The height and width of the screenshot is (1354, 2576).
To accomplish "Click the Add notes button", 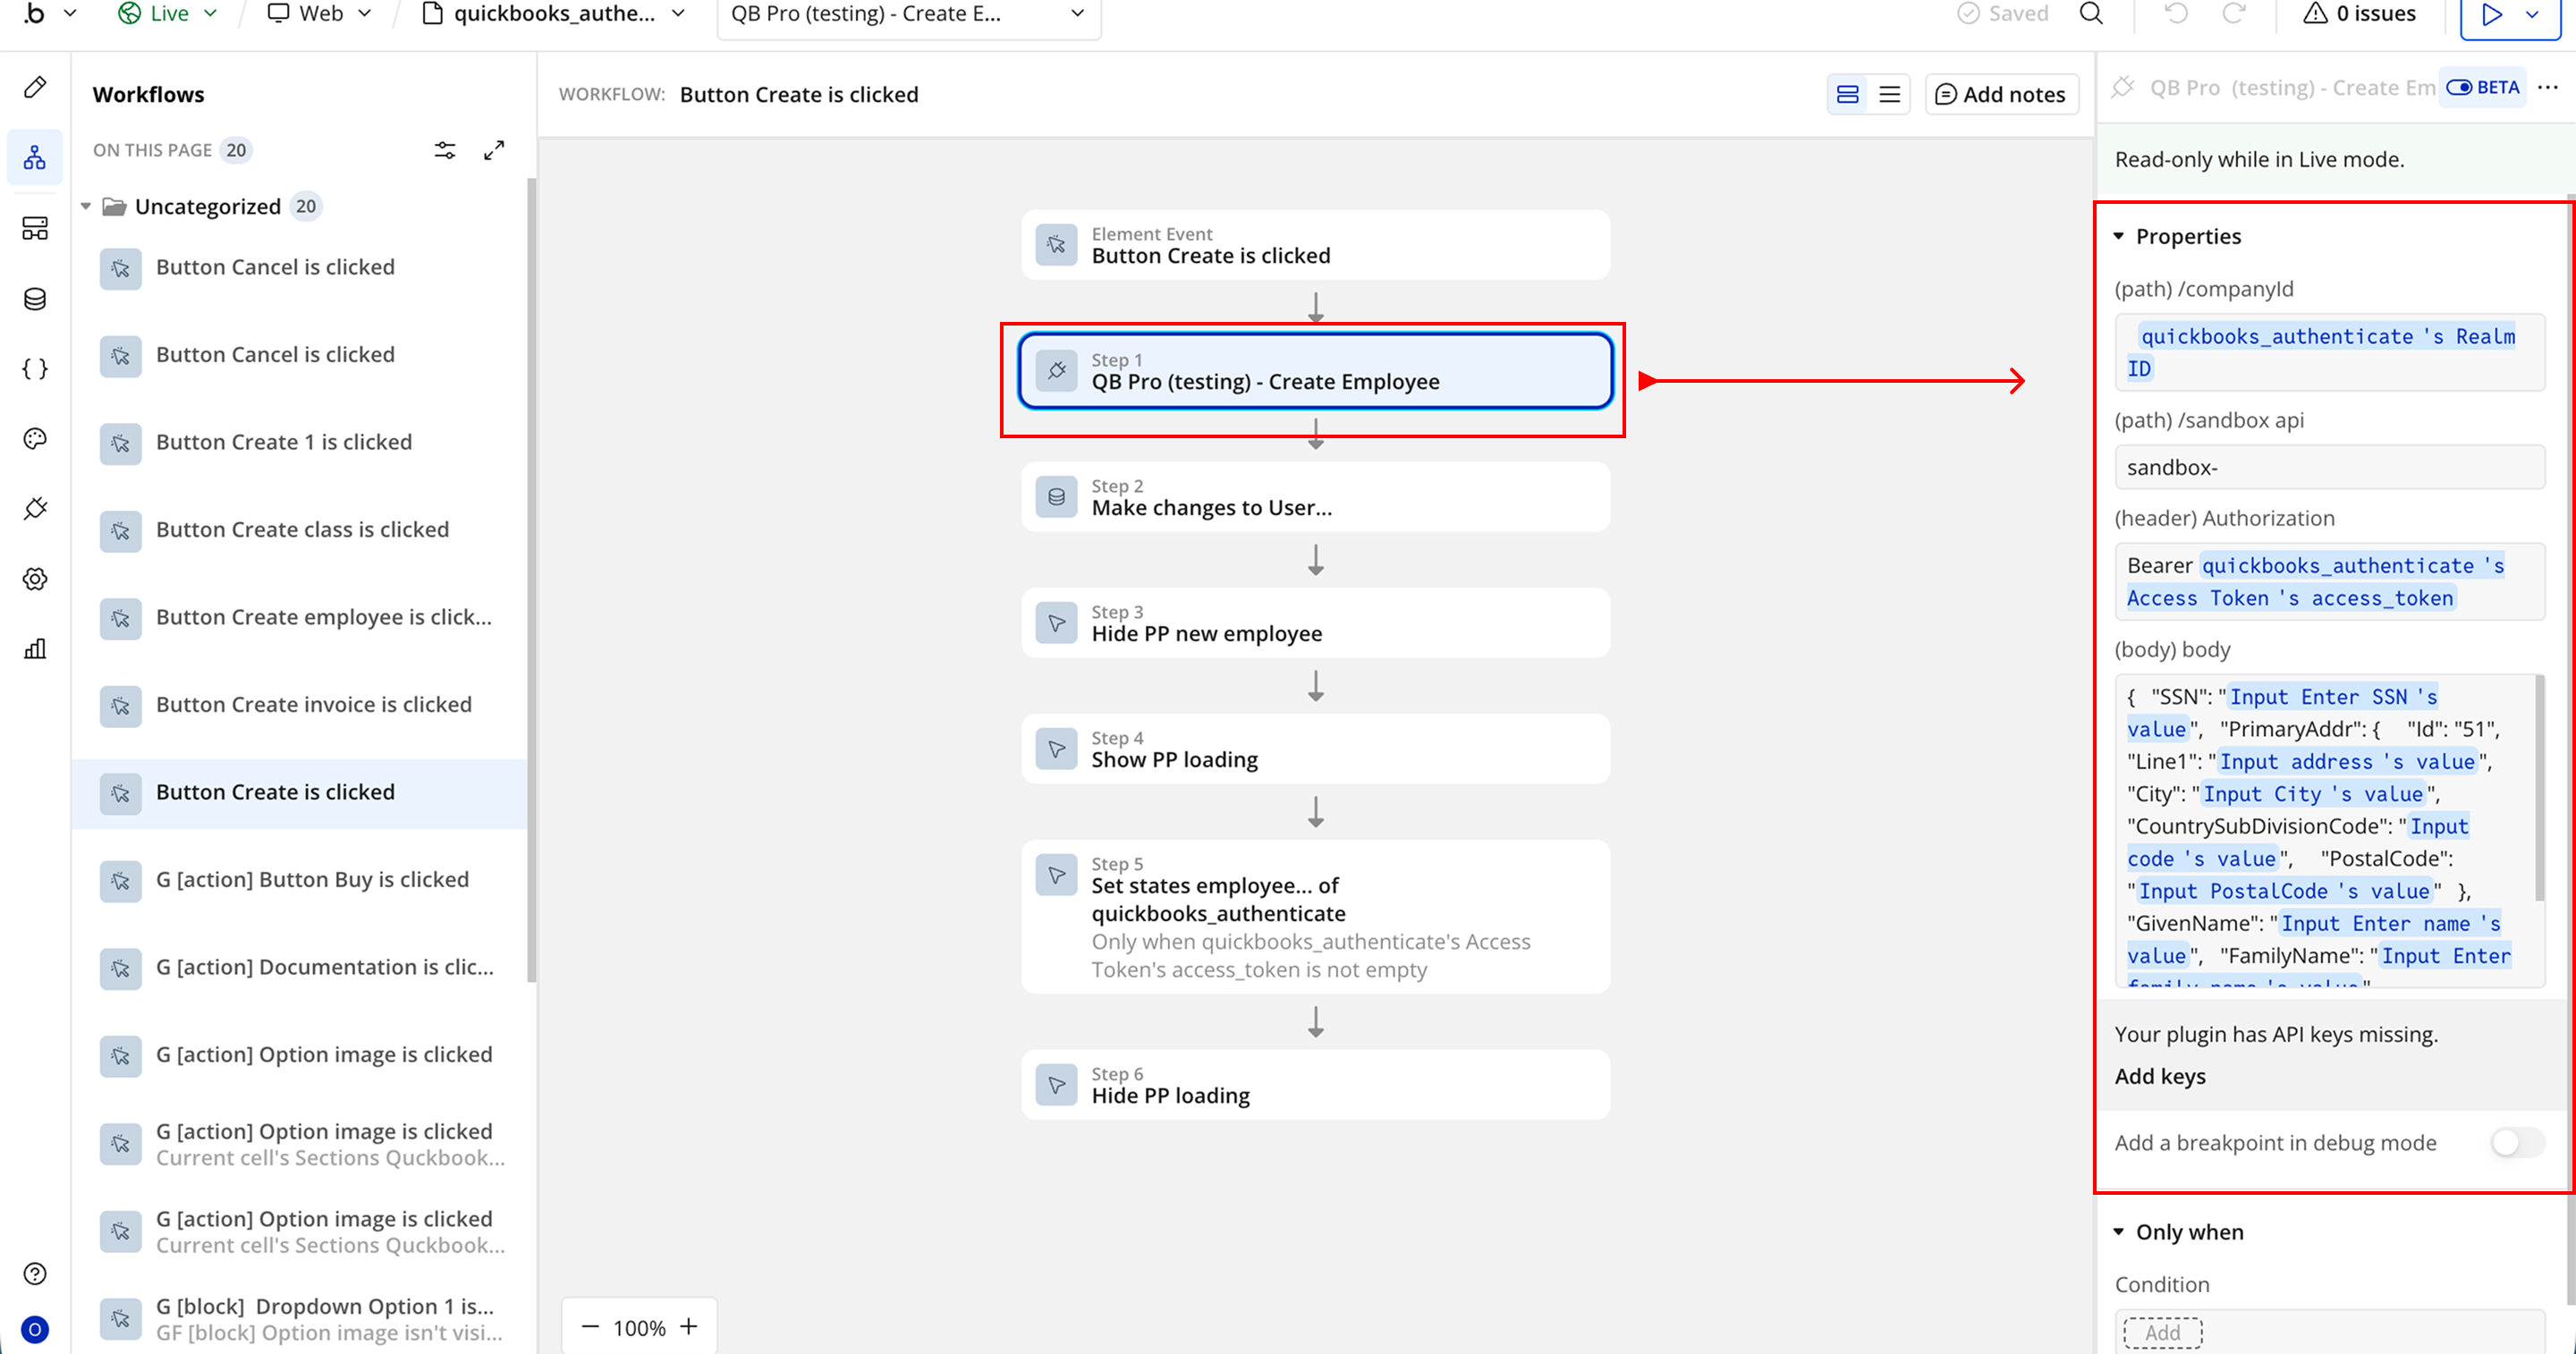I will pyautogui.click(x=2001, y=94).
